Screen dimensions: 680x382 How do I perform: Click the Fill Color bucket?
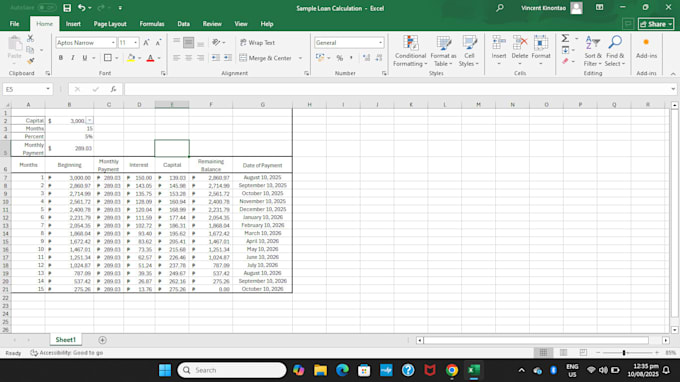(x=131, y=58)
